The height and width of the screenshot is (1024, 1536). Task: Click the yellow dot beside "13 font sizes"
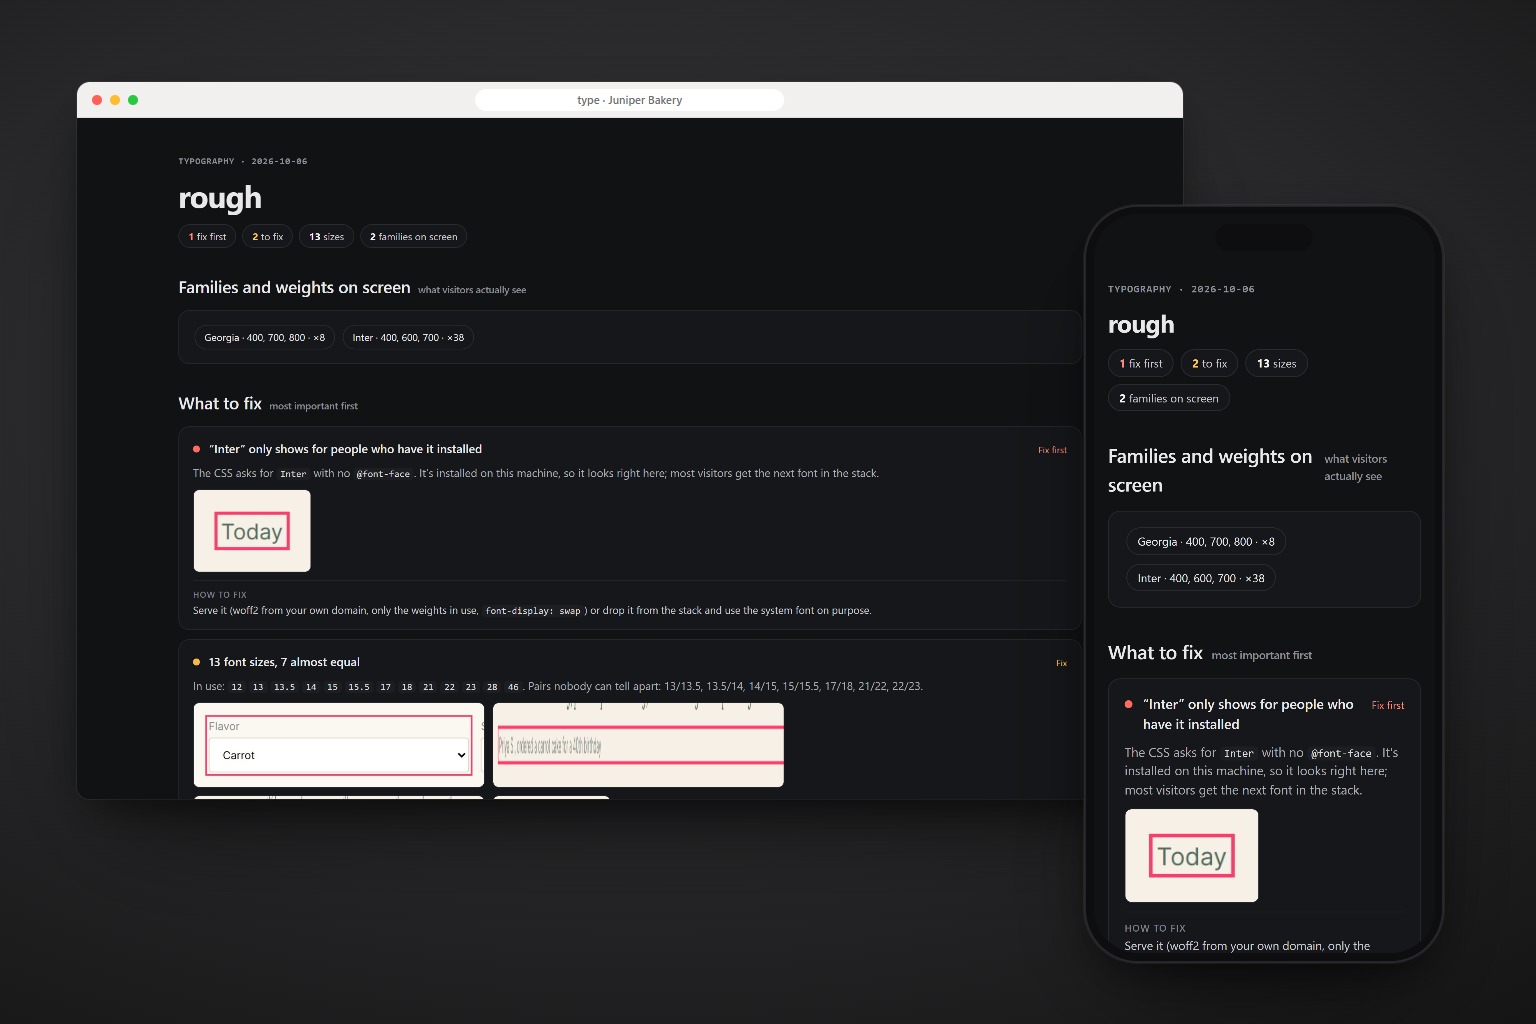[196, 662]
